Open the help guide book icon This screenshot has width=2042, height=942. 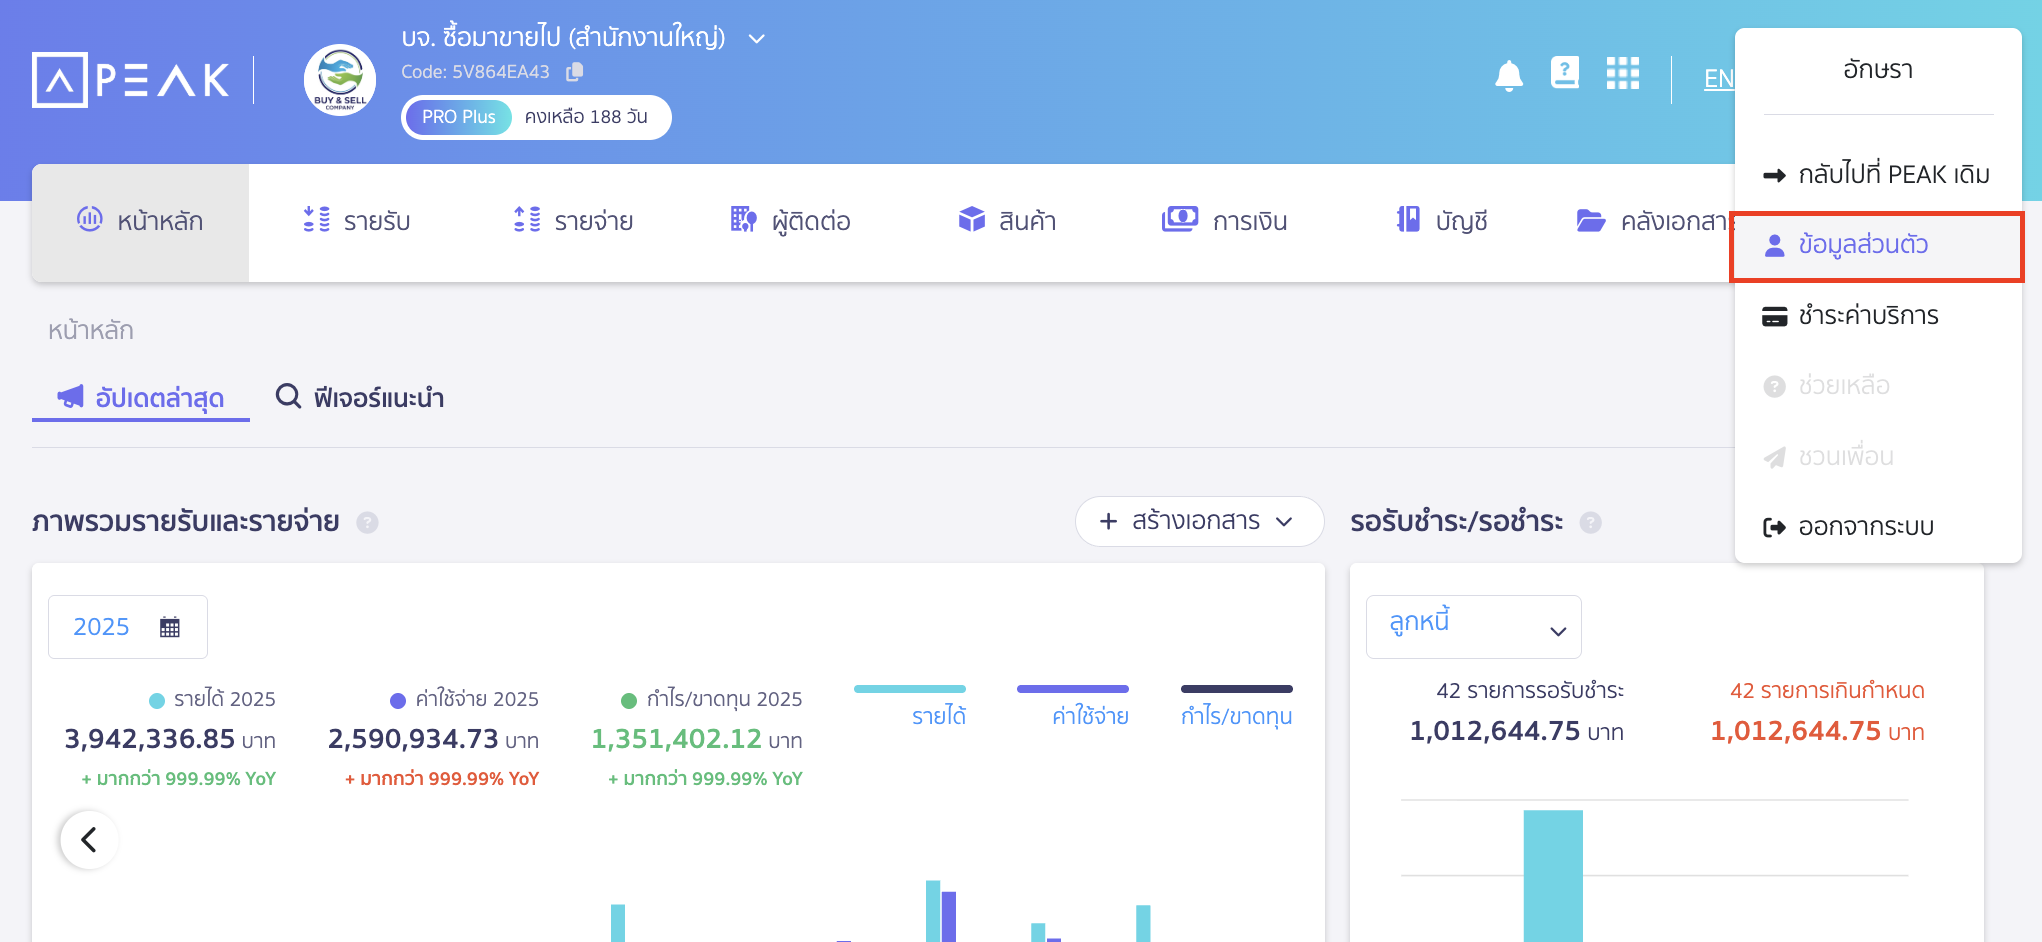[x=1564, y=73]
